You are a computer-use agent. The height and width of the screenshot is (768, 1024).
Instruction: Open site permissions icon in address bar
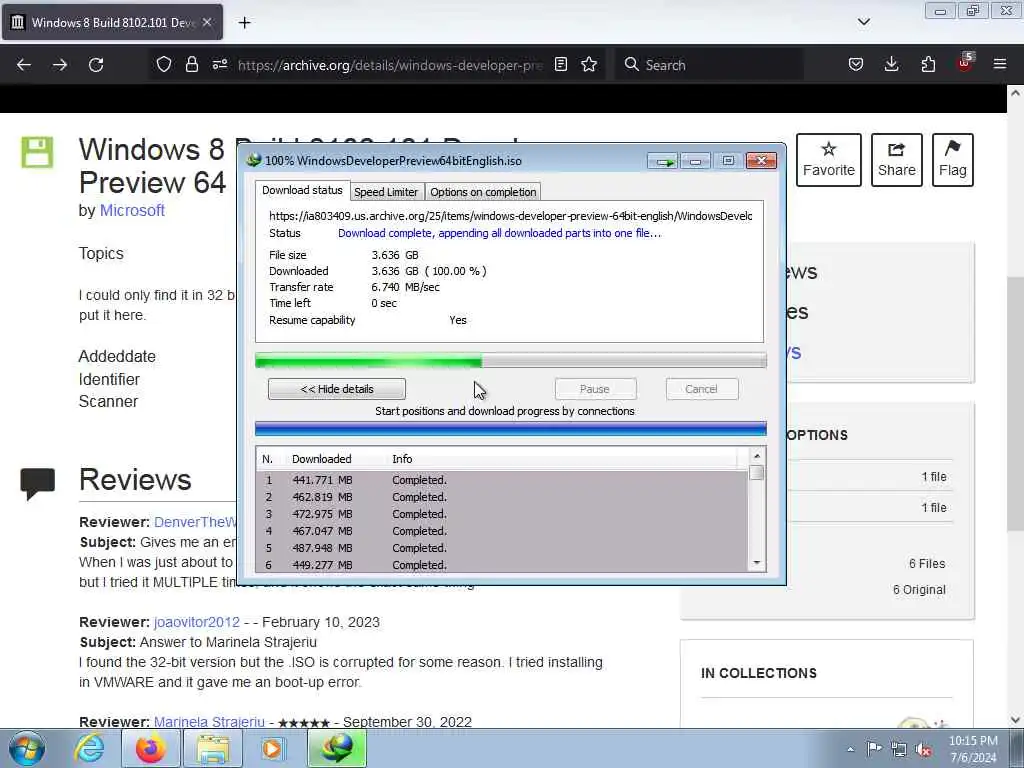point(220,64)
